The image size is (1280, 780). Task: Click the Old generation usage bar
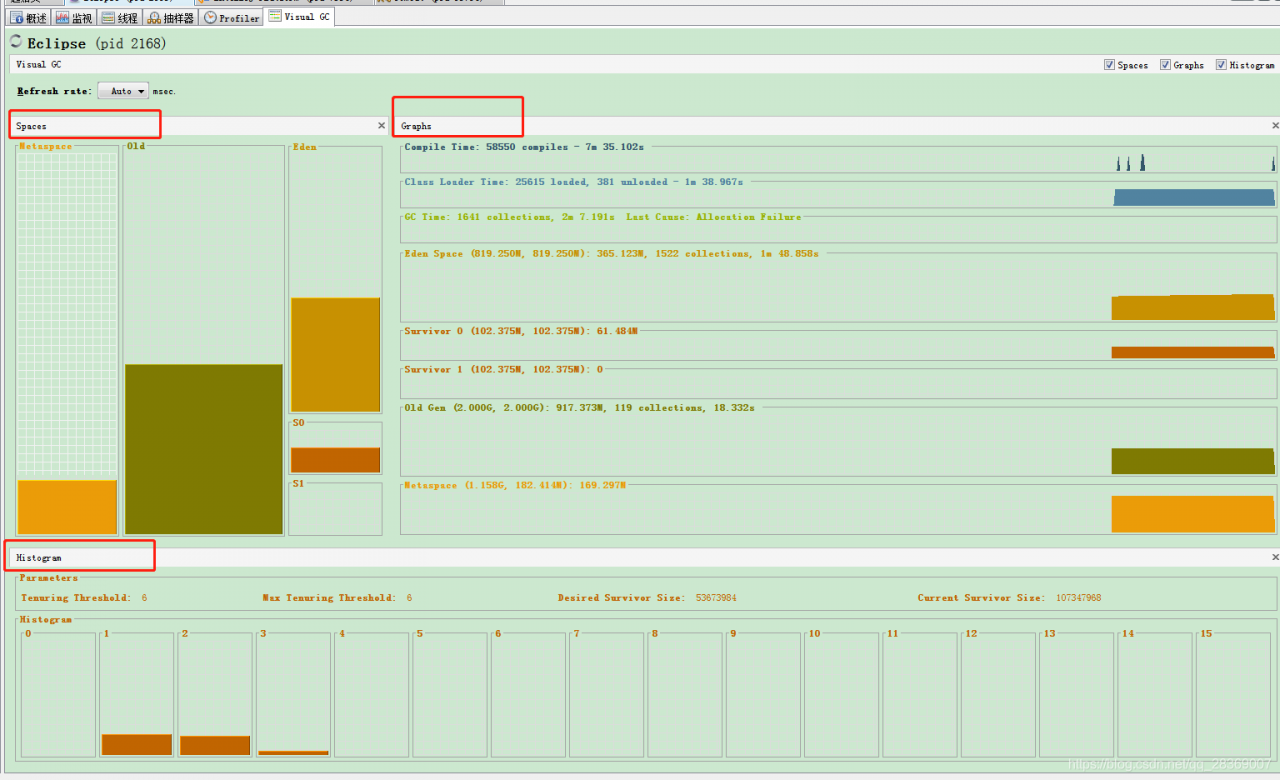point(204,449)
